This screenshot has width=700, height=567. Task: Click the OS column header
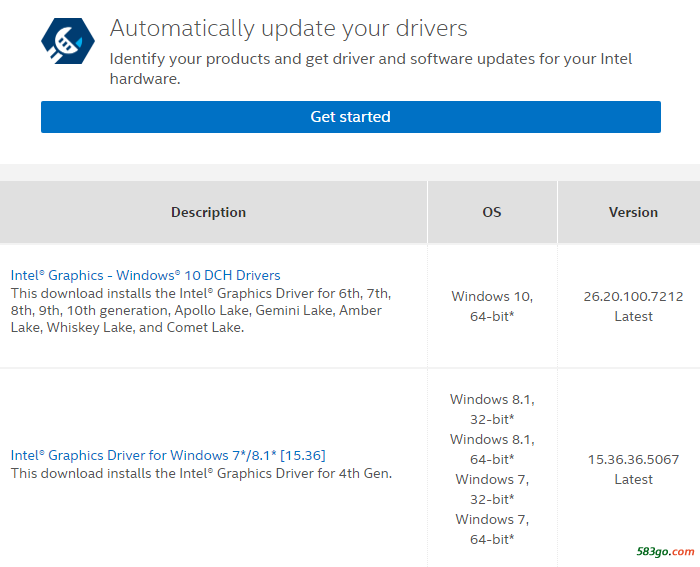[492, 212]
